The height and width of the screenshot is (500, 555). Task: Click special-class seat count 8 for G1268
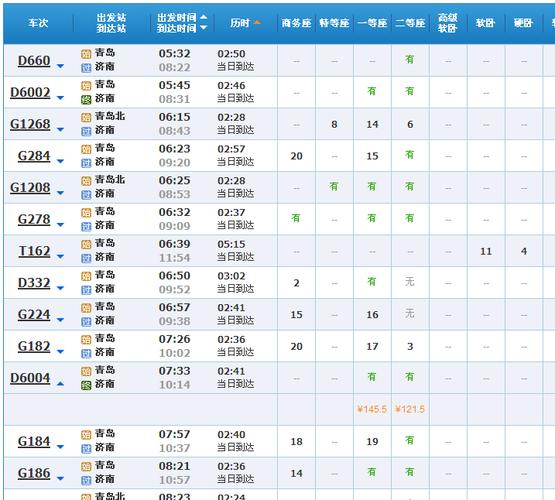point(334,124)
